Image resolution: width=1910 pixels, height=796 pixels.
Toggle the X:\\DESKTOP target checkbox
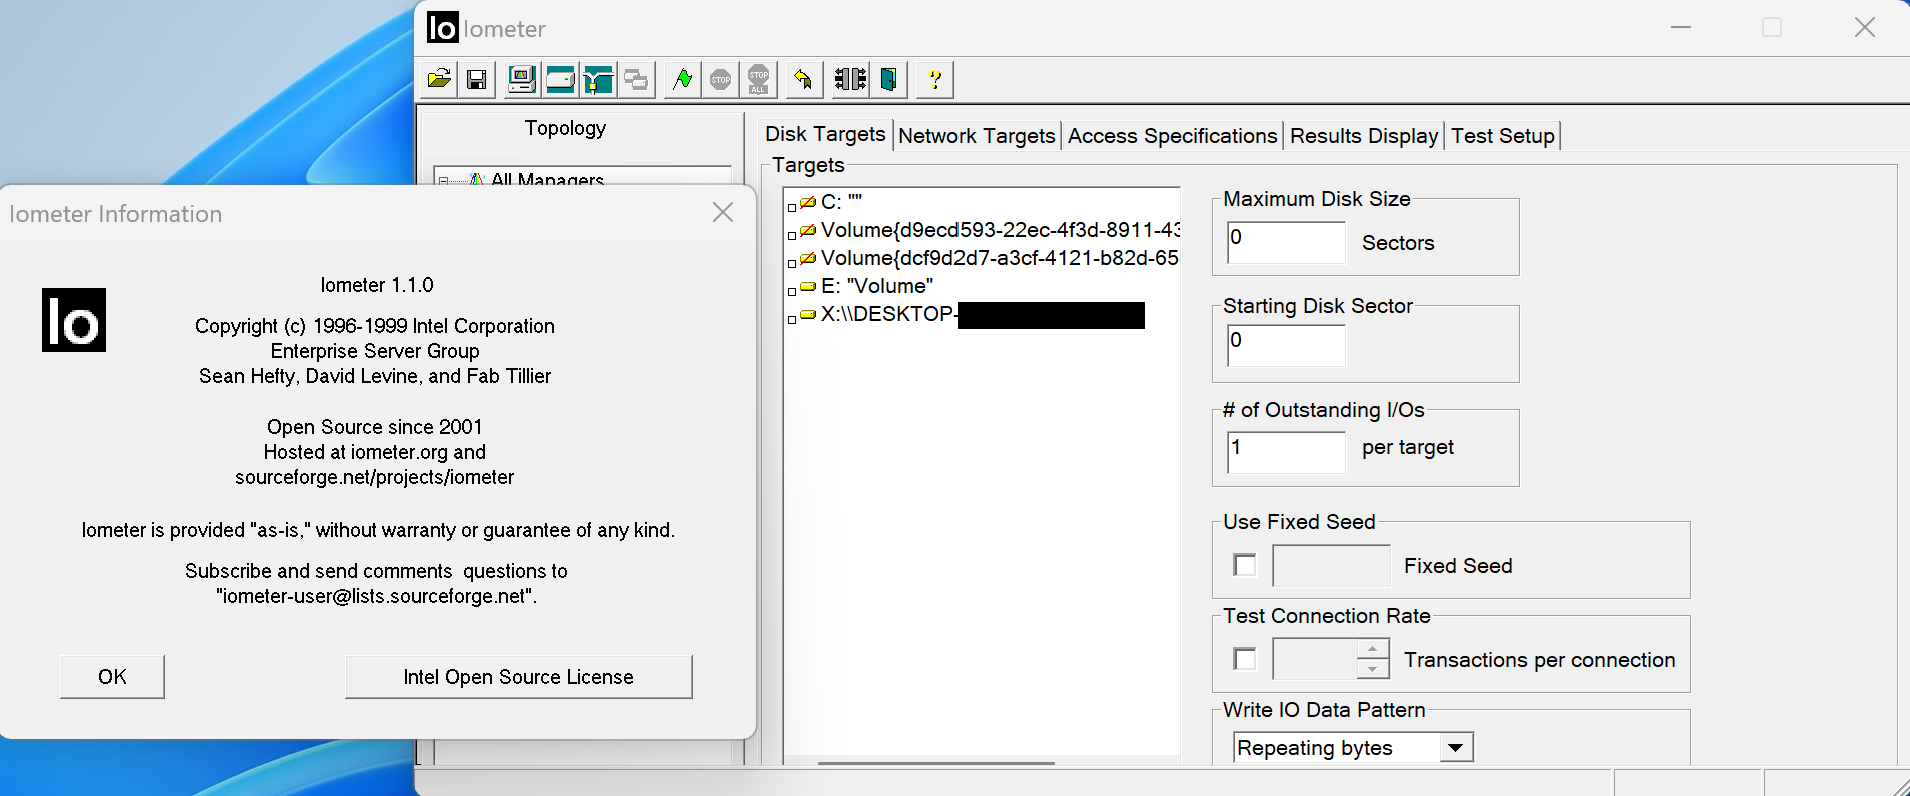792,319
